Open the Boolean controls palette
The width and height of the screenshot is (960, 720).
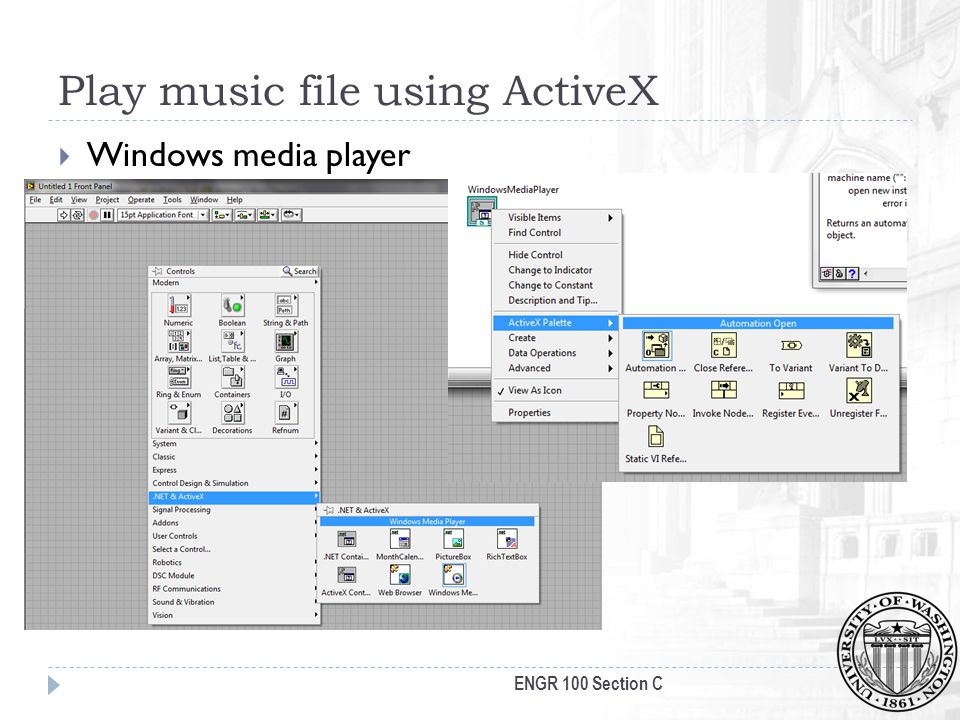coord(232,306)
